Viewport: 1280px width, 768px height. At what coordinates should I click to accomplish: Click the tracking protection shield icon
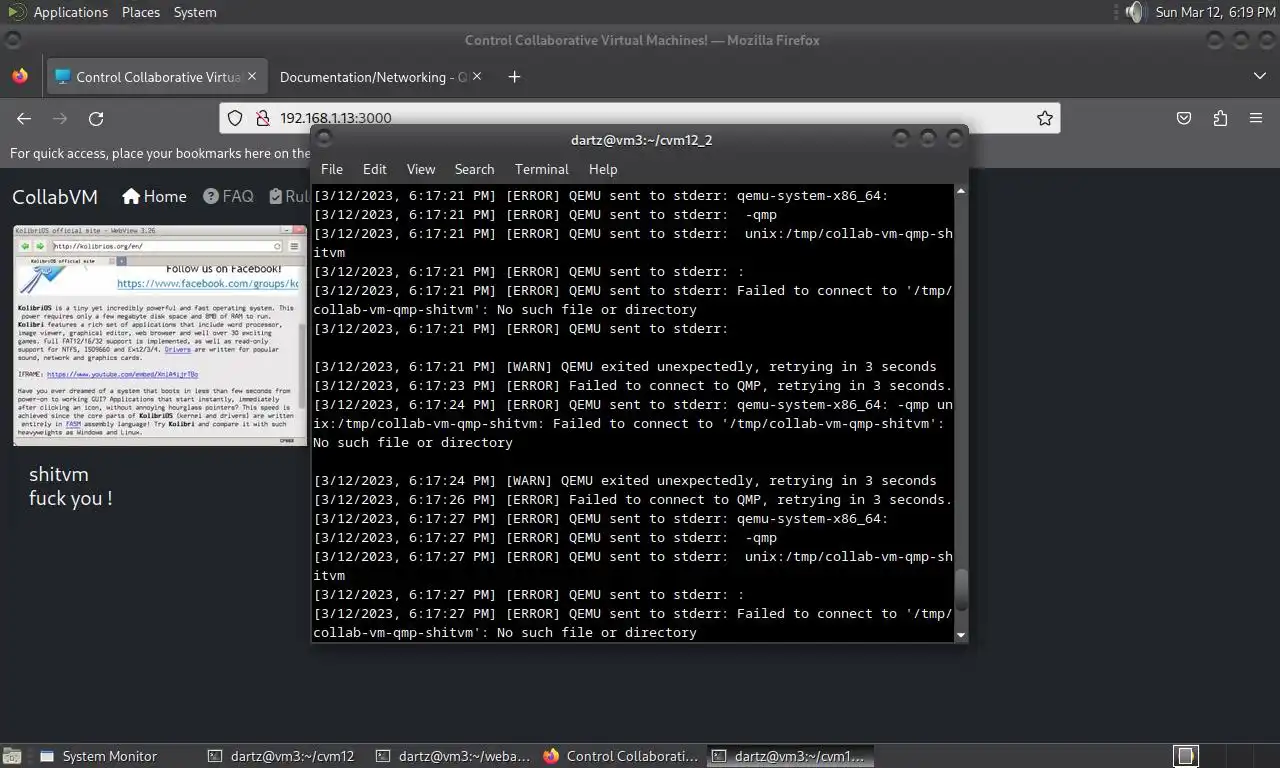tap(235, 118)
